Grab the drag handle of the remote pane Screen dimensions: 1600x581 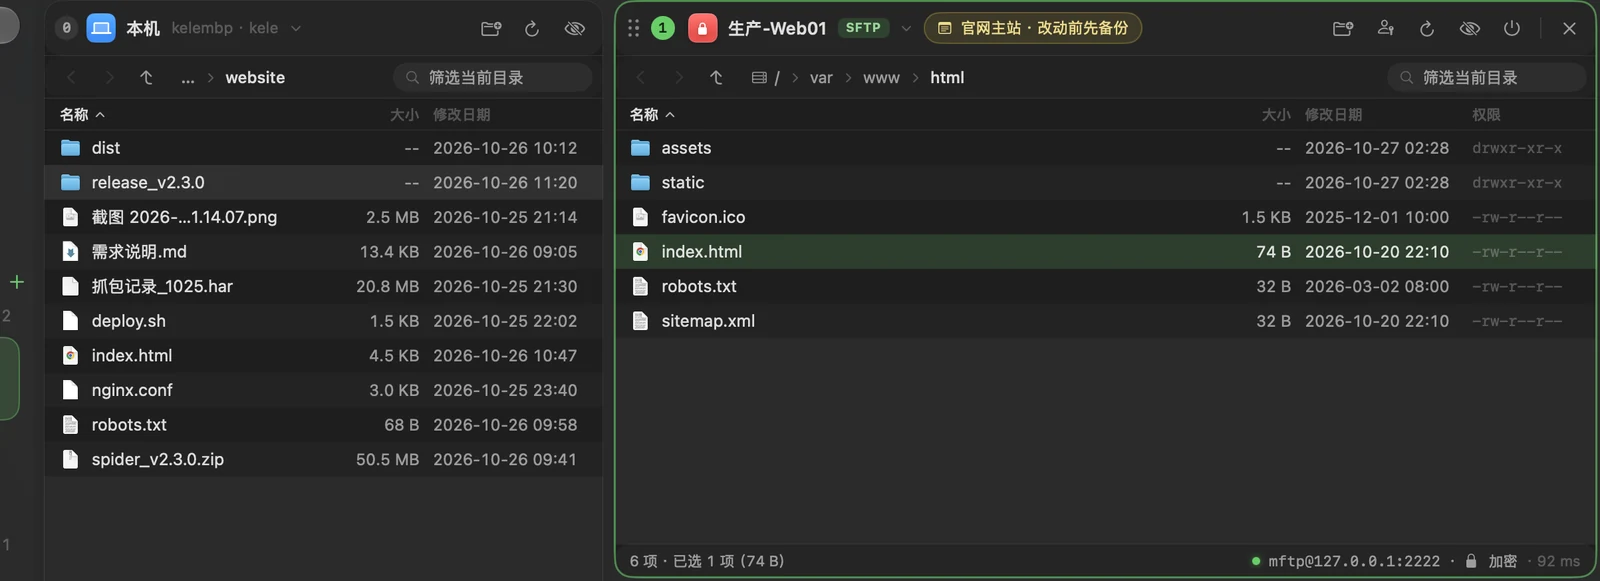click(x=633, y=28)
